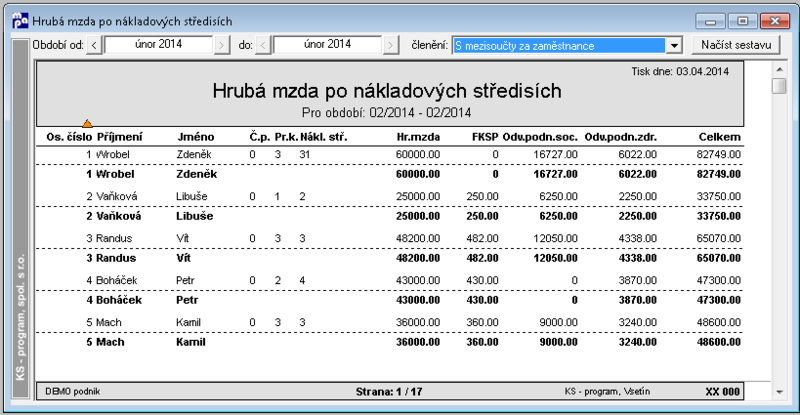This screenshot has width=800, height=415.
Task: Click non-bold social value 12050.00
Action: [556, 238]
